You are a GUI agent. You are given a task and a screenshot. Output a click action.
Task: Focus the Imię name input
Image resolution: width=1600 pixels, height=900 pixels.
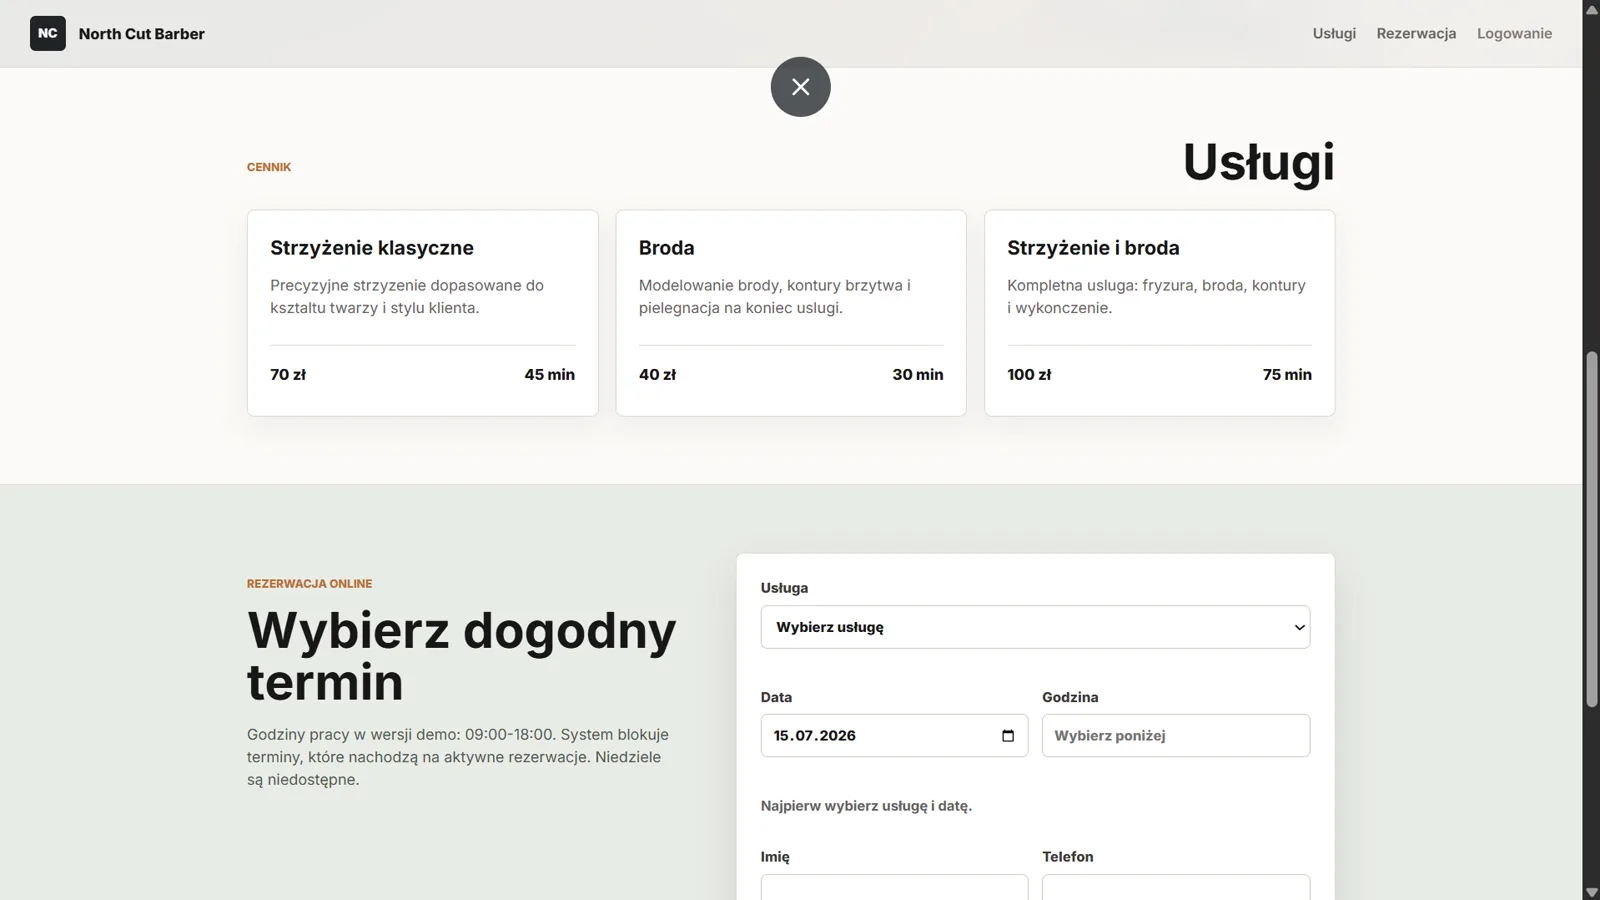[894, 887]
